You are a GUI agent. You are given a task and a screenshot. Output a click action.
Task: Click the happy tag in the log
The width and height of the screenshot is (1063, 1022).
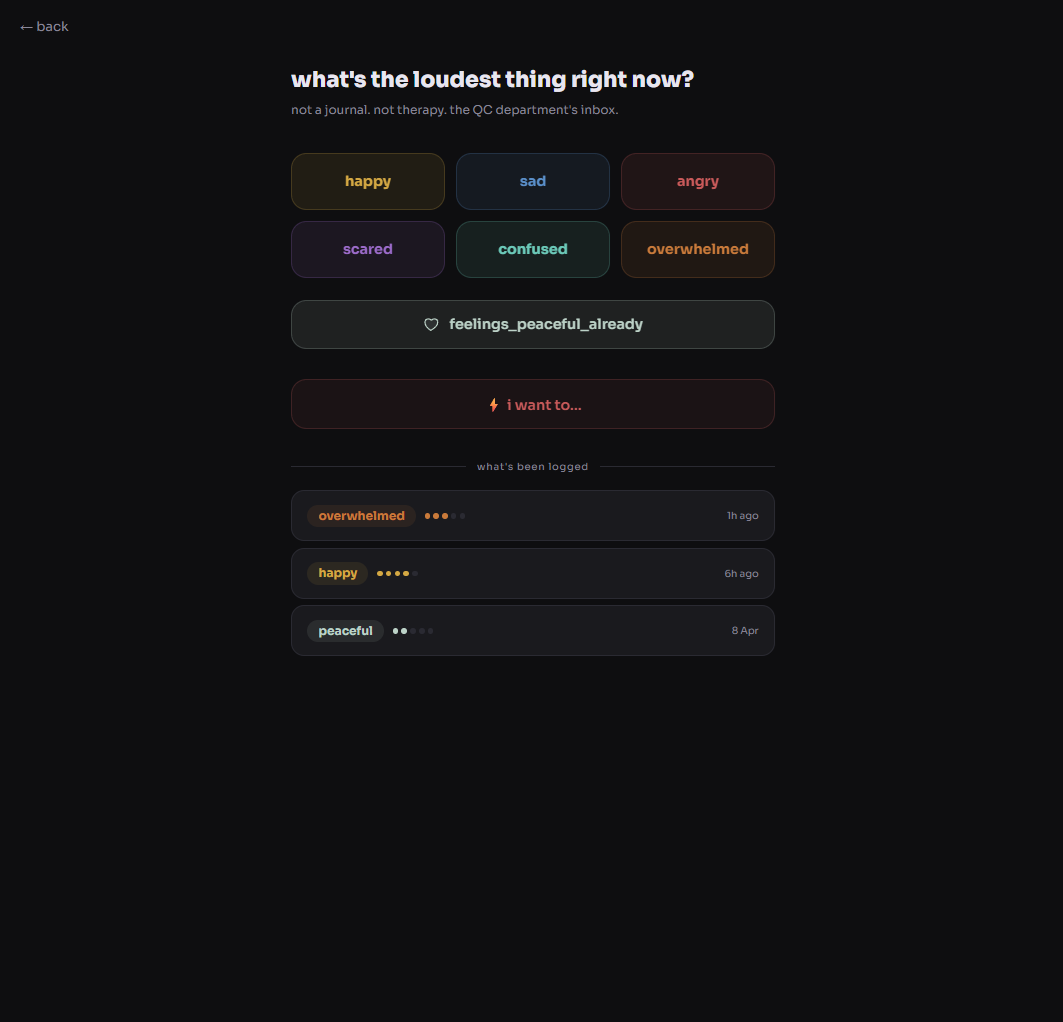tap(338, 574)
